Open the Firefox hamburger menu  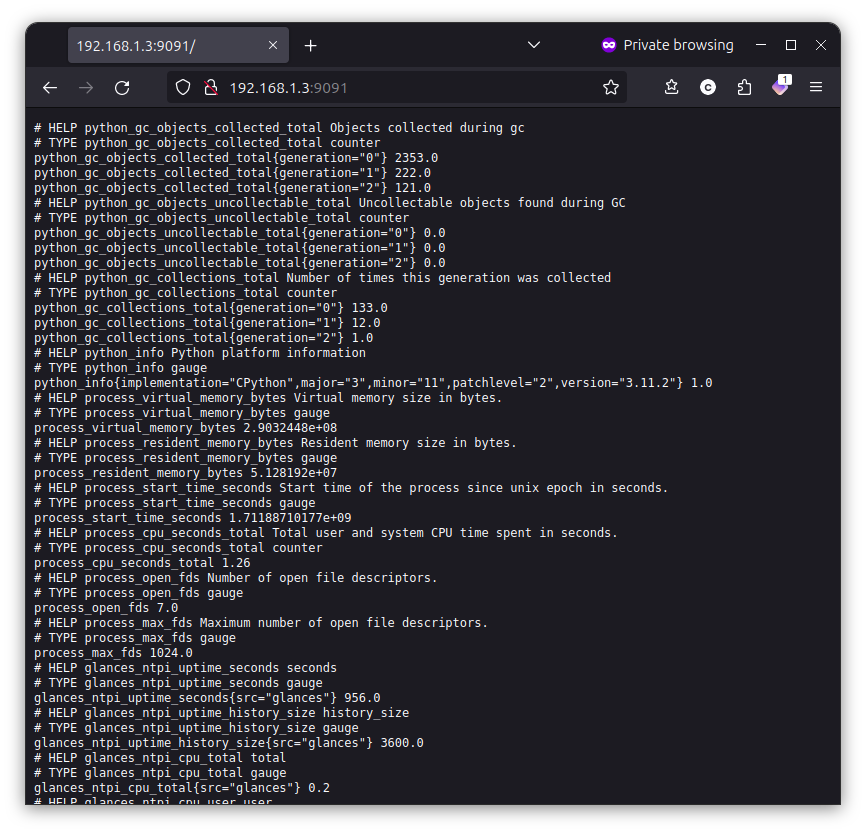[x=816, y=87]
